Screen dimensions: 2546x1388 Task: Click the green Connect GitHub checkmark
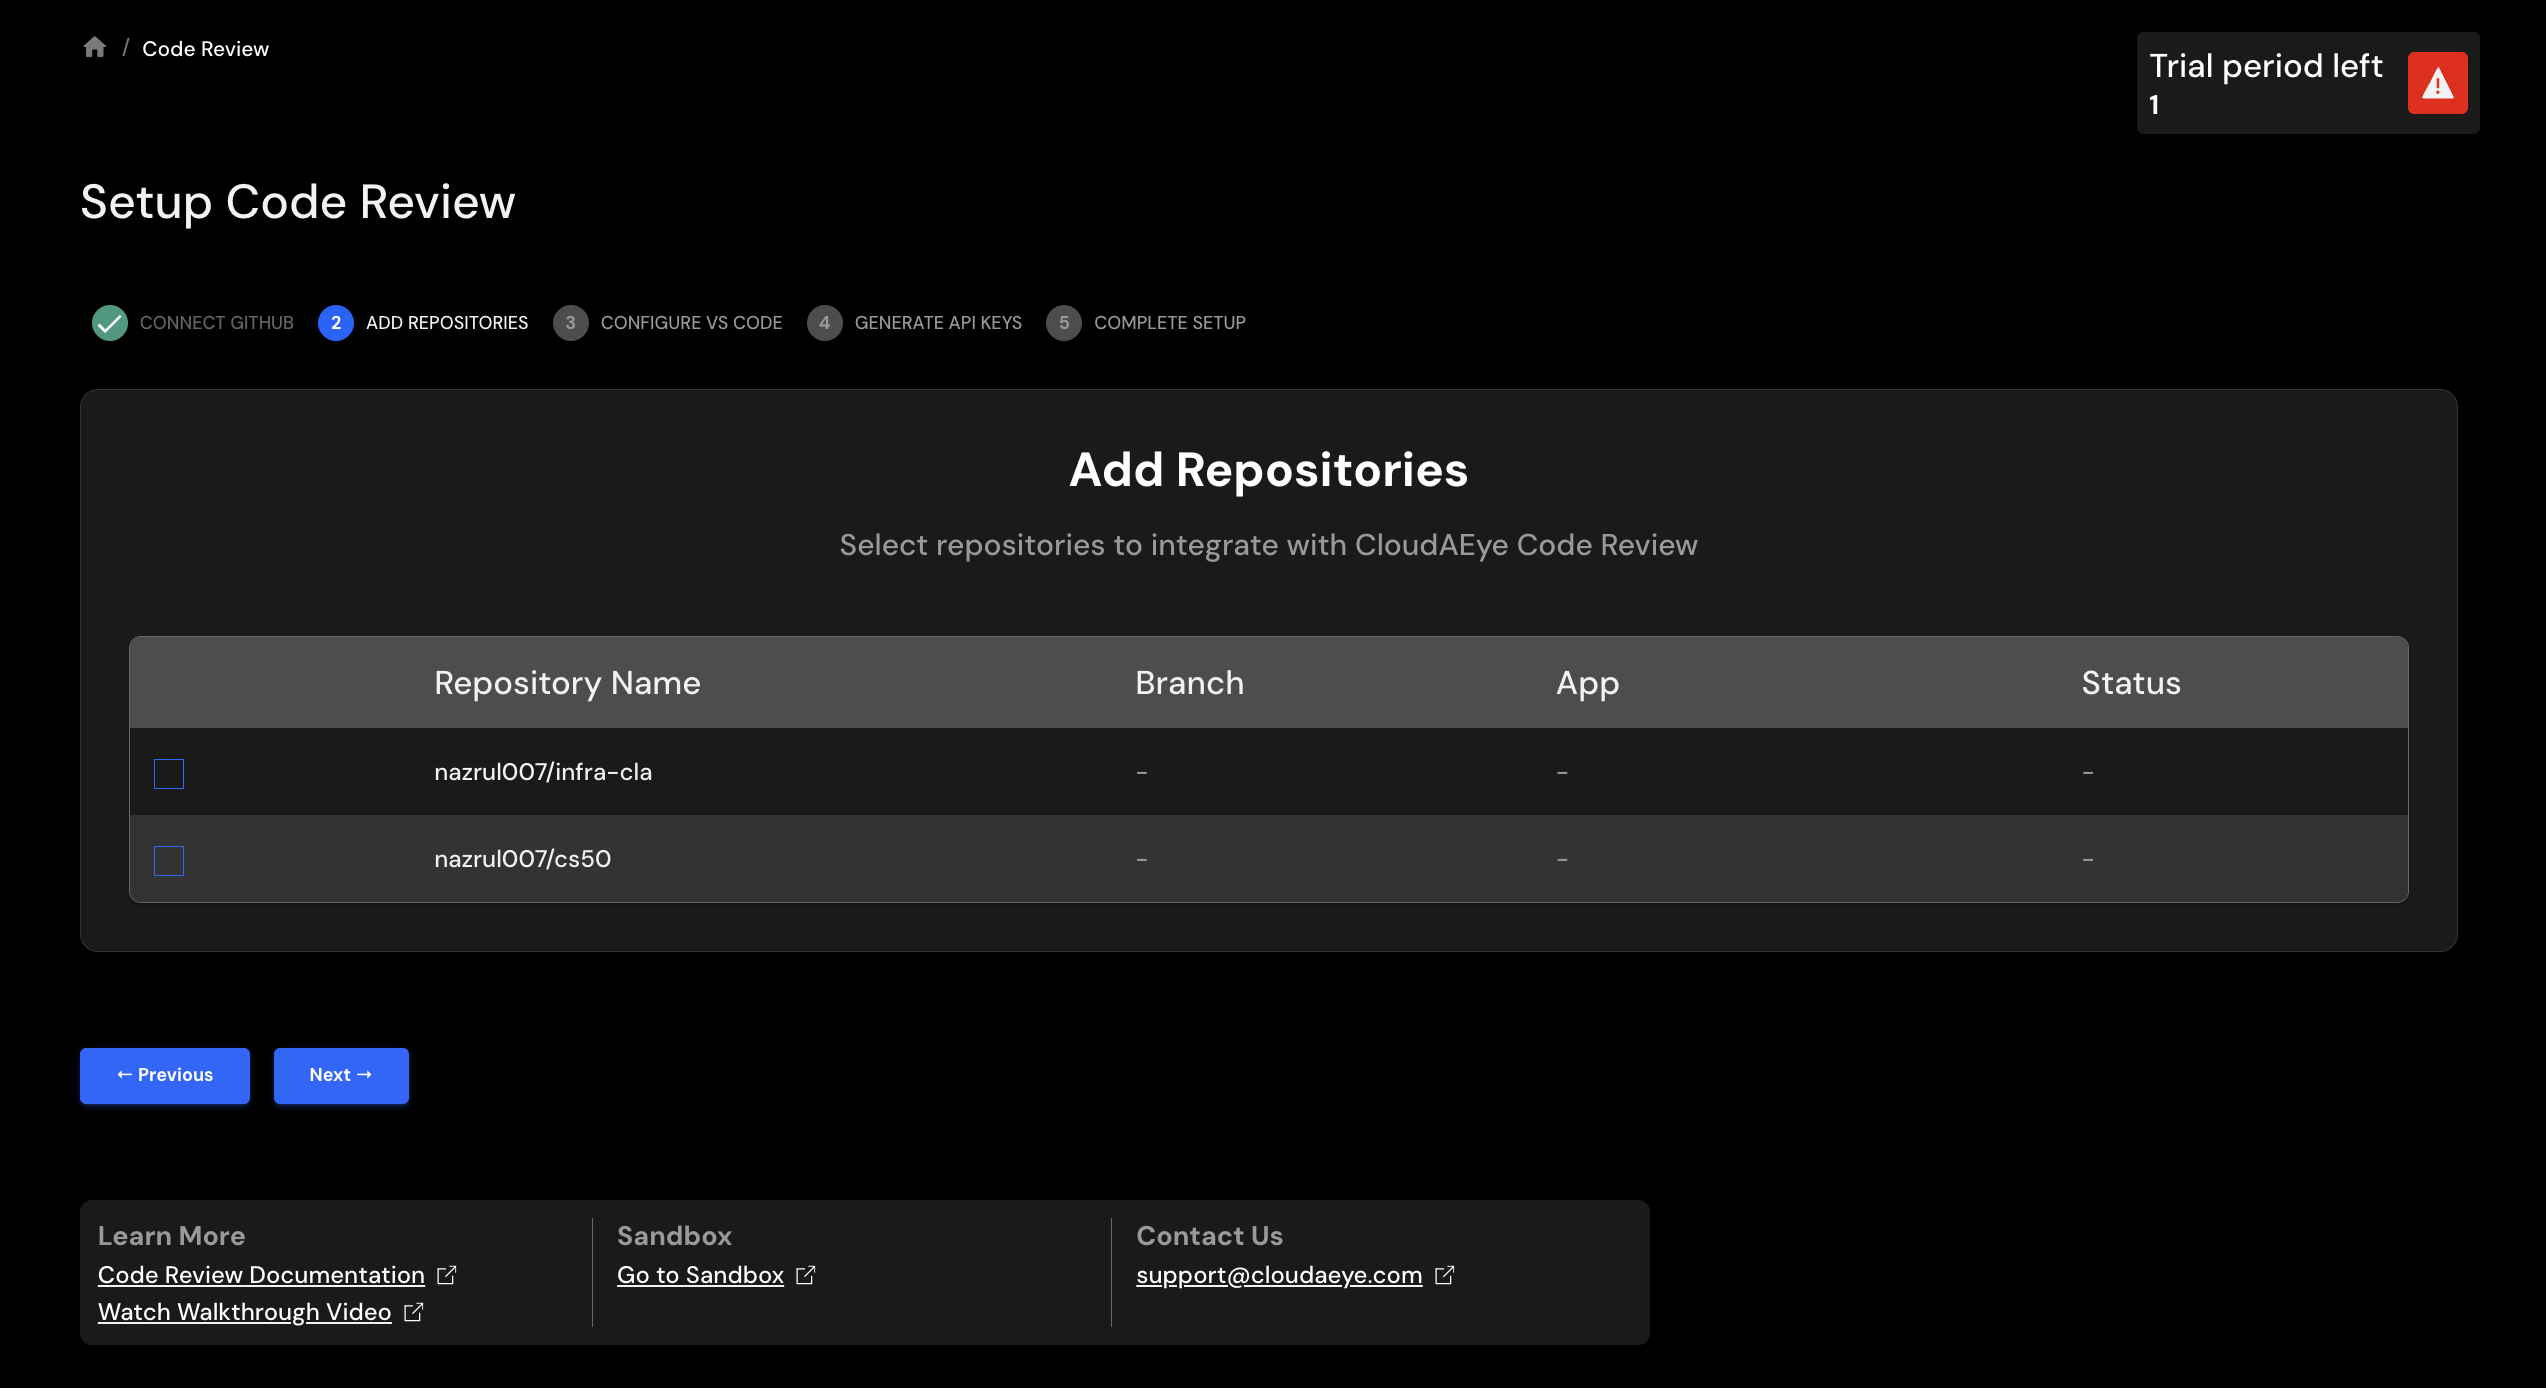110,323
